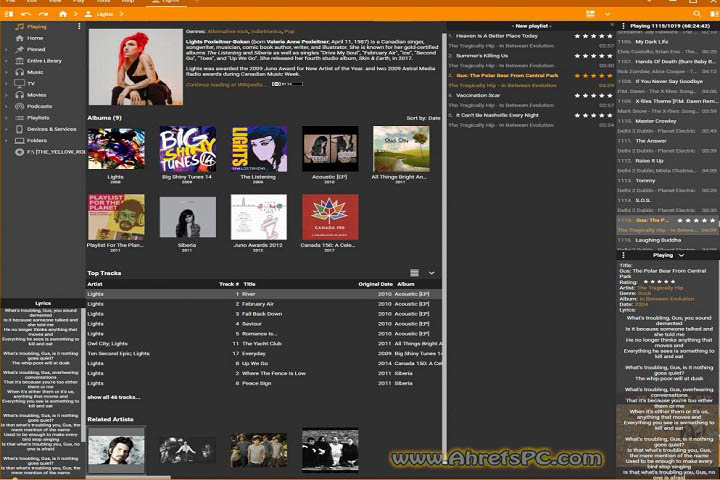The height and width of the screenshot is (480, 720).
Task: Click the Lights artist breadcrumb
Action: click(99, 14)
